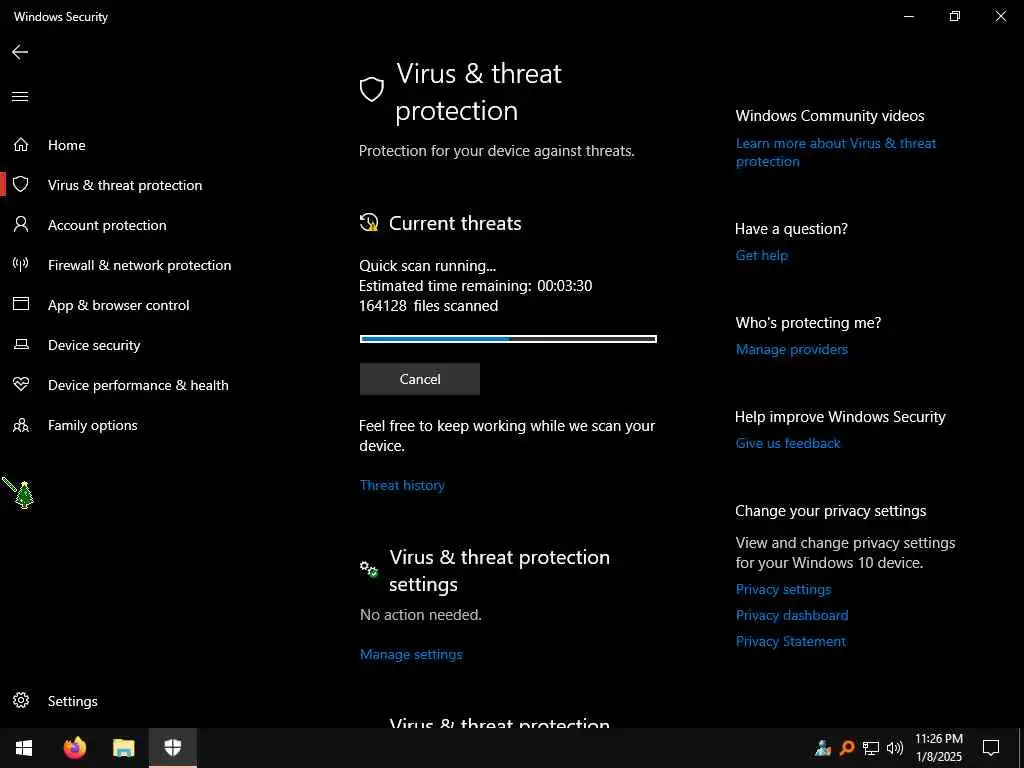Open Firefox from the taskbar

coord(75,747)
